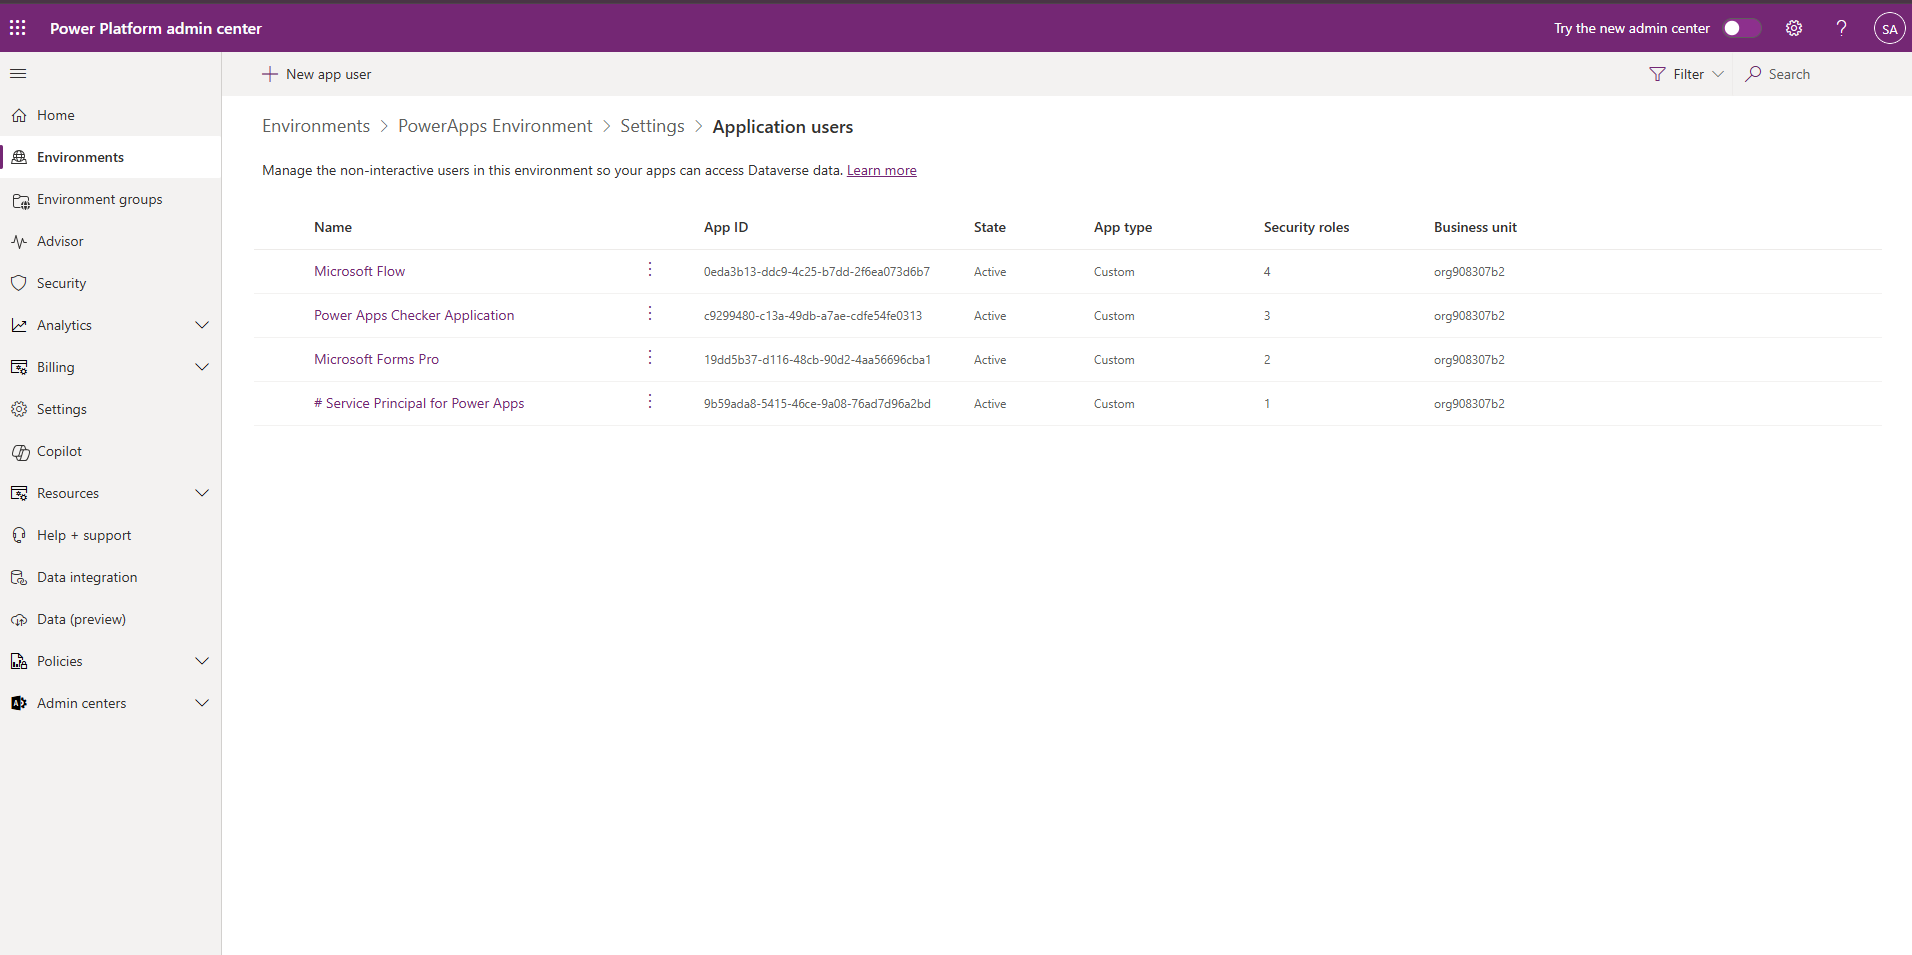
Task: Navigate to PowerApps Environment breadcrumb
Action: pyautogui.click(x=495, y=126)
